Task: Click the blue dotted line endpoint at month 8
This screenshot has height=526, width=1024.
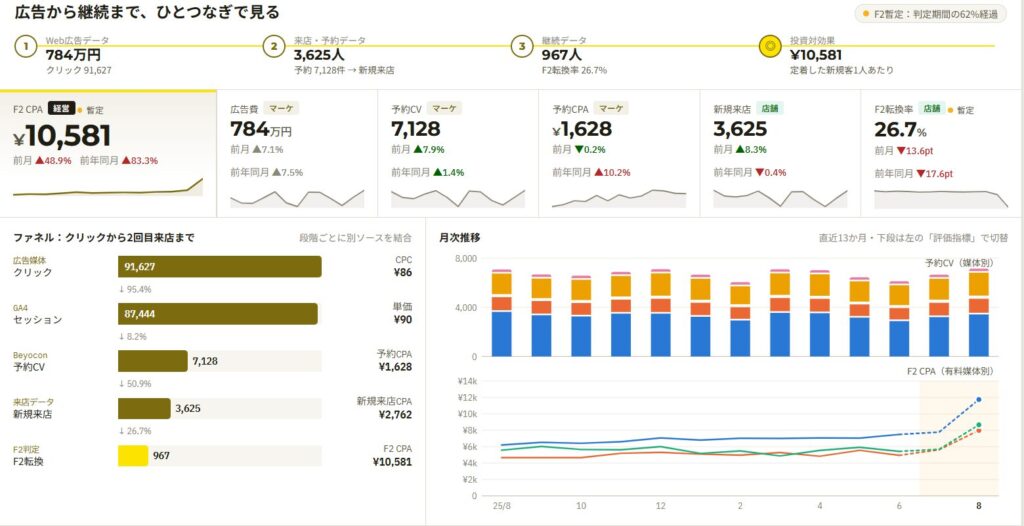Action: click(978, 399)
